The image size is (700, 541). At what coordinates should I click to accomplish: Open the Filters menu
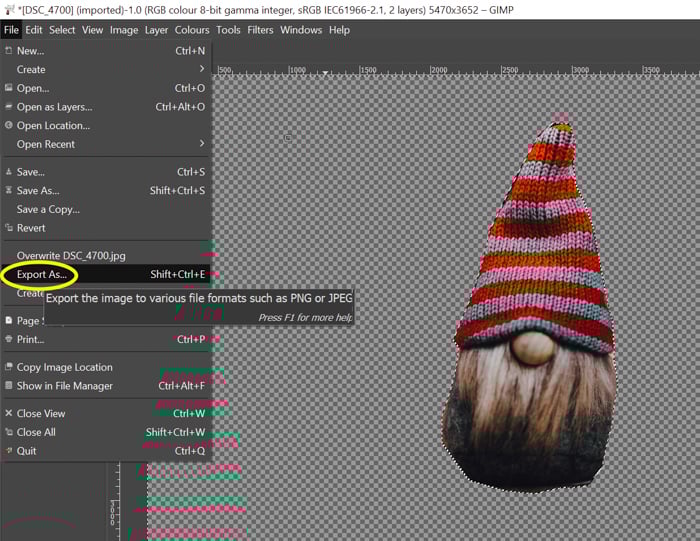pos(260,30)
